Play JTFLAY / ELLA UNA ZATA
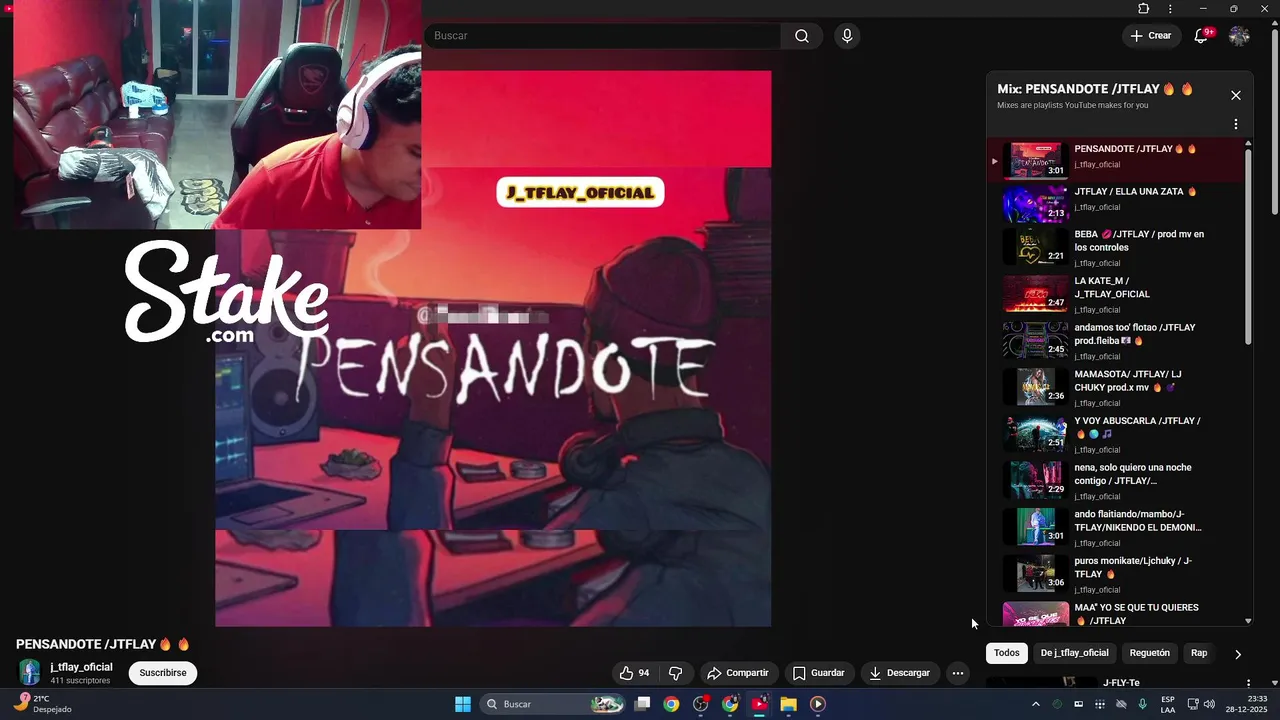1280x720 pixels. [1117, 204]
